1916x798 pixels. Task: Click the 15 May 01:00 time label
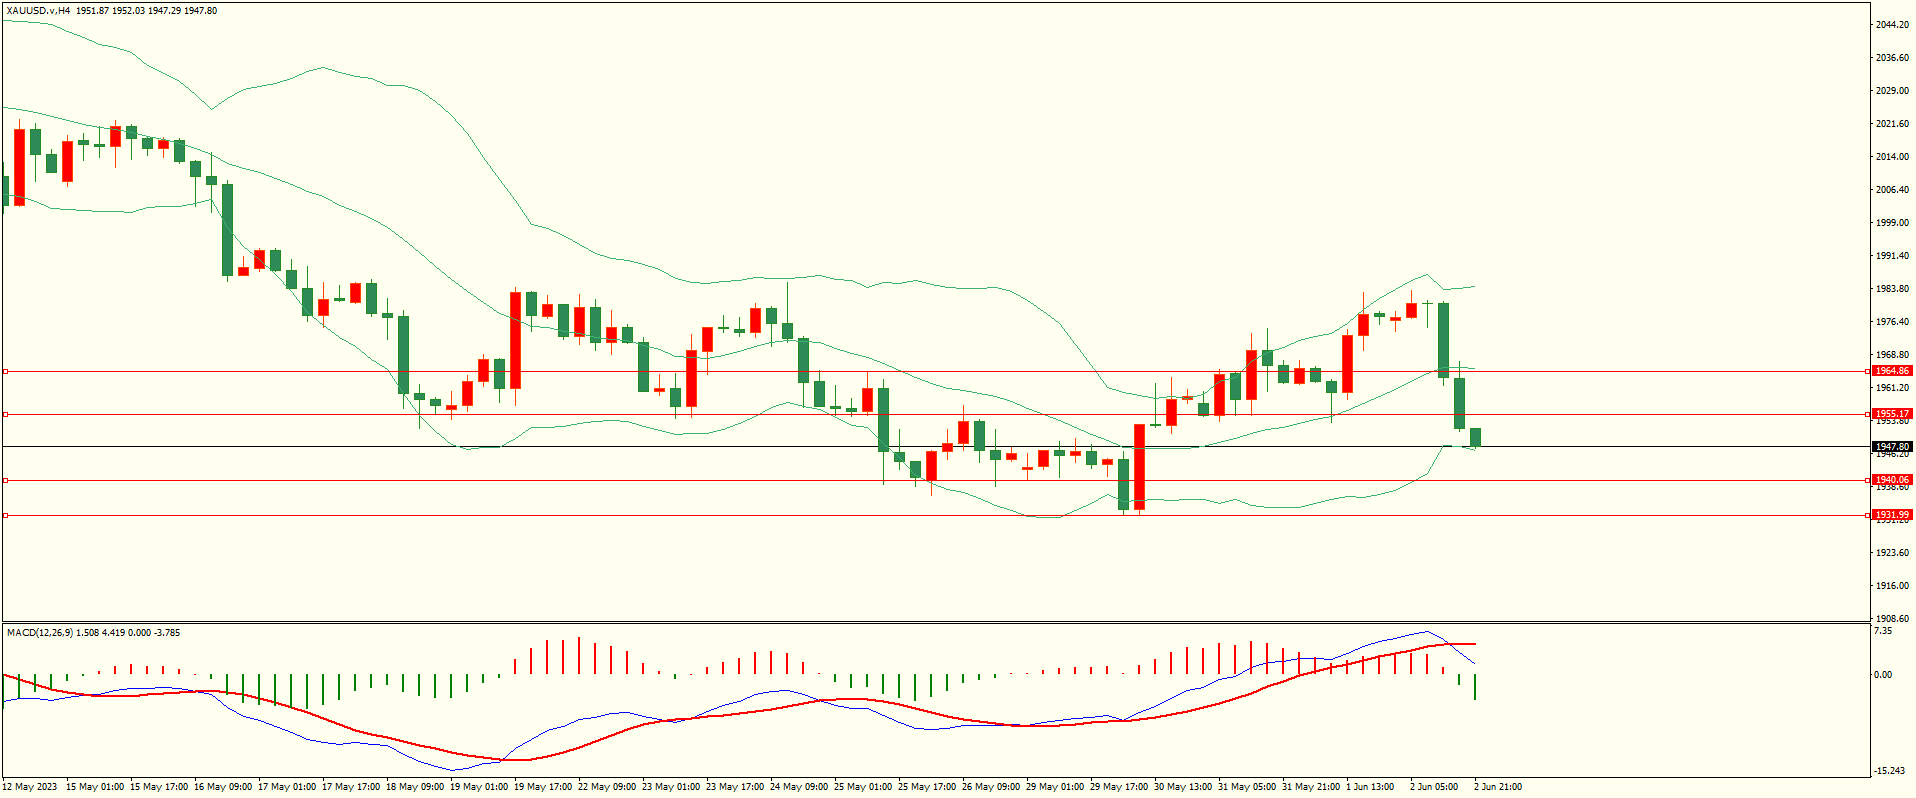(x=95, y=787)
